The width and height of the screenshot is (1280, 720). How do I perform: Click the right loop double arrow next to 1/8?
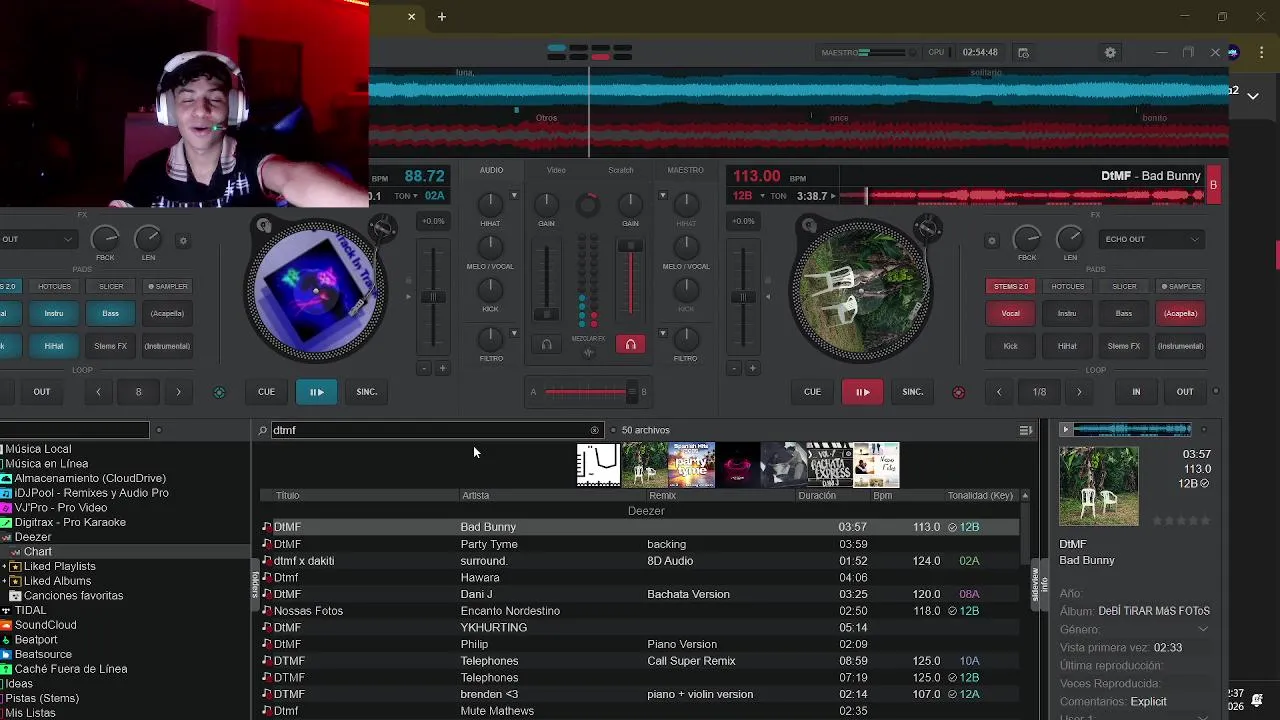(x=1079, y=392)
